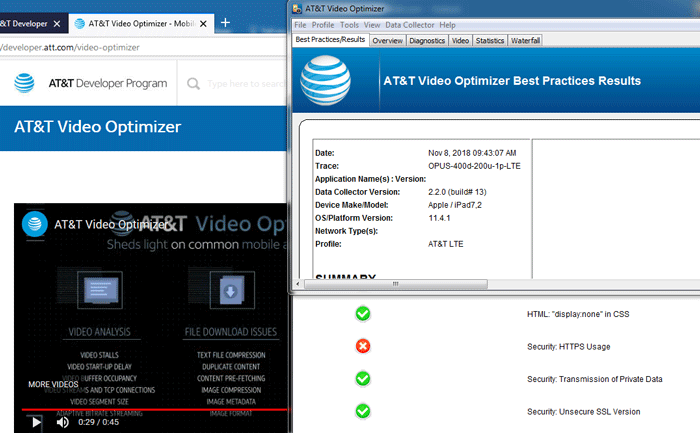This screenshot has width=700, height=433.
Task: Switch to the Waterfall tab
Action: (526, 41)
